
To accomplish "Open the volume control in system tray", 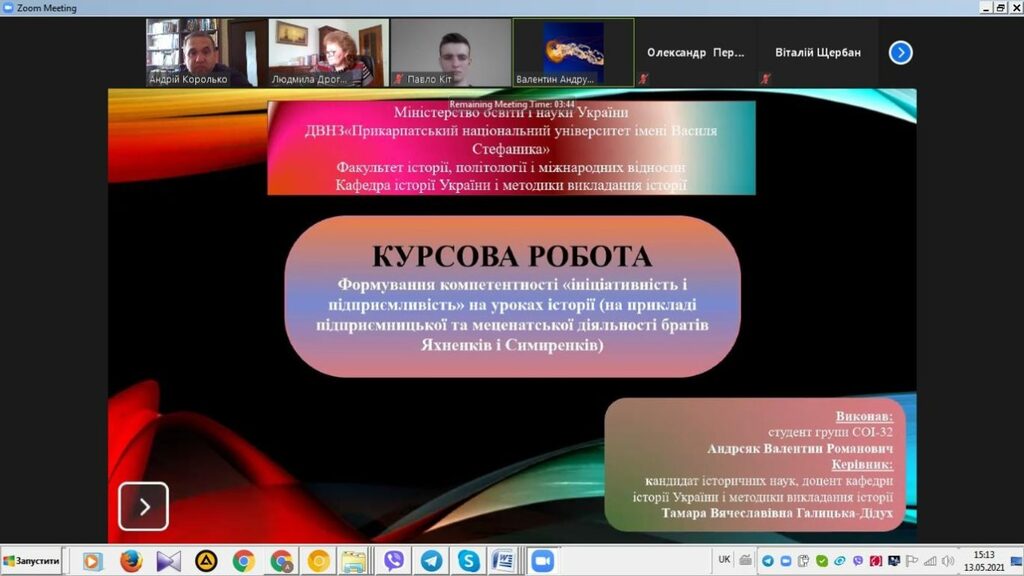I will (946, 561).
